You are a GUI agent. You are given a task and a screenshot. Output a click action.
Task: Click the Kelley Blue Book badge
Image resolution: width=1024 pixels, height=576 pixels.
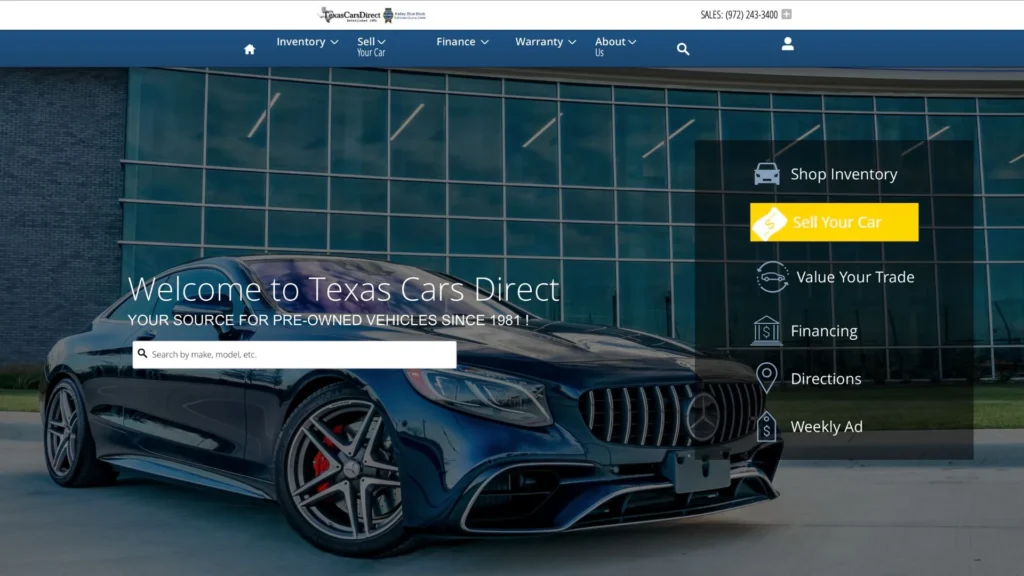pyautogui.click(x=404, y=14)
